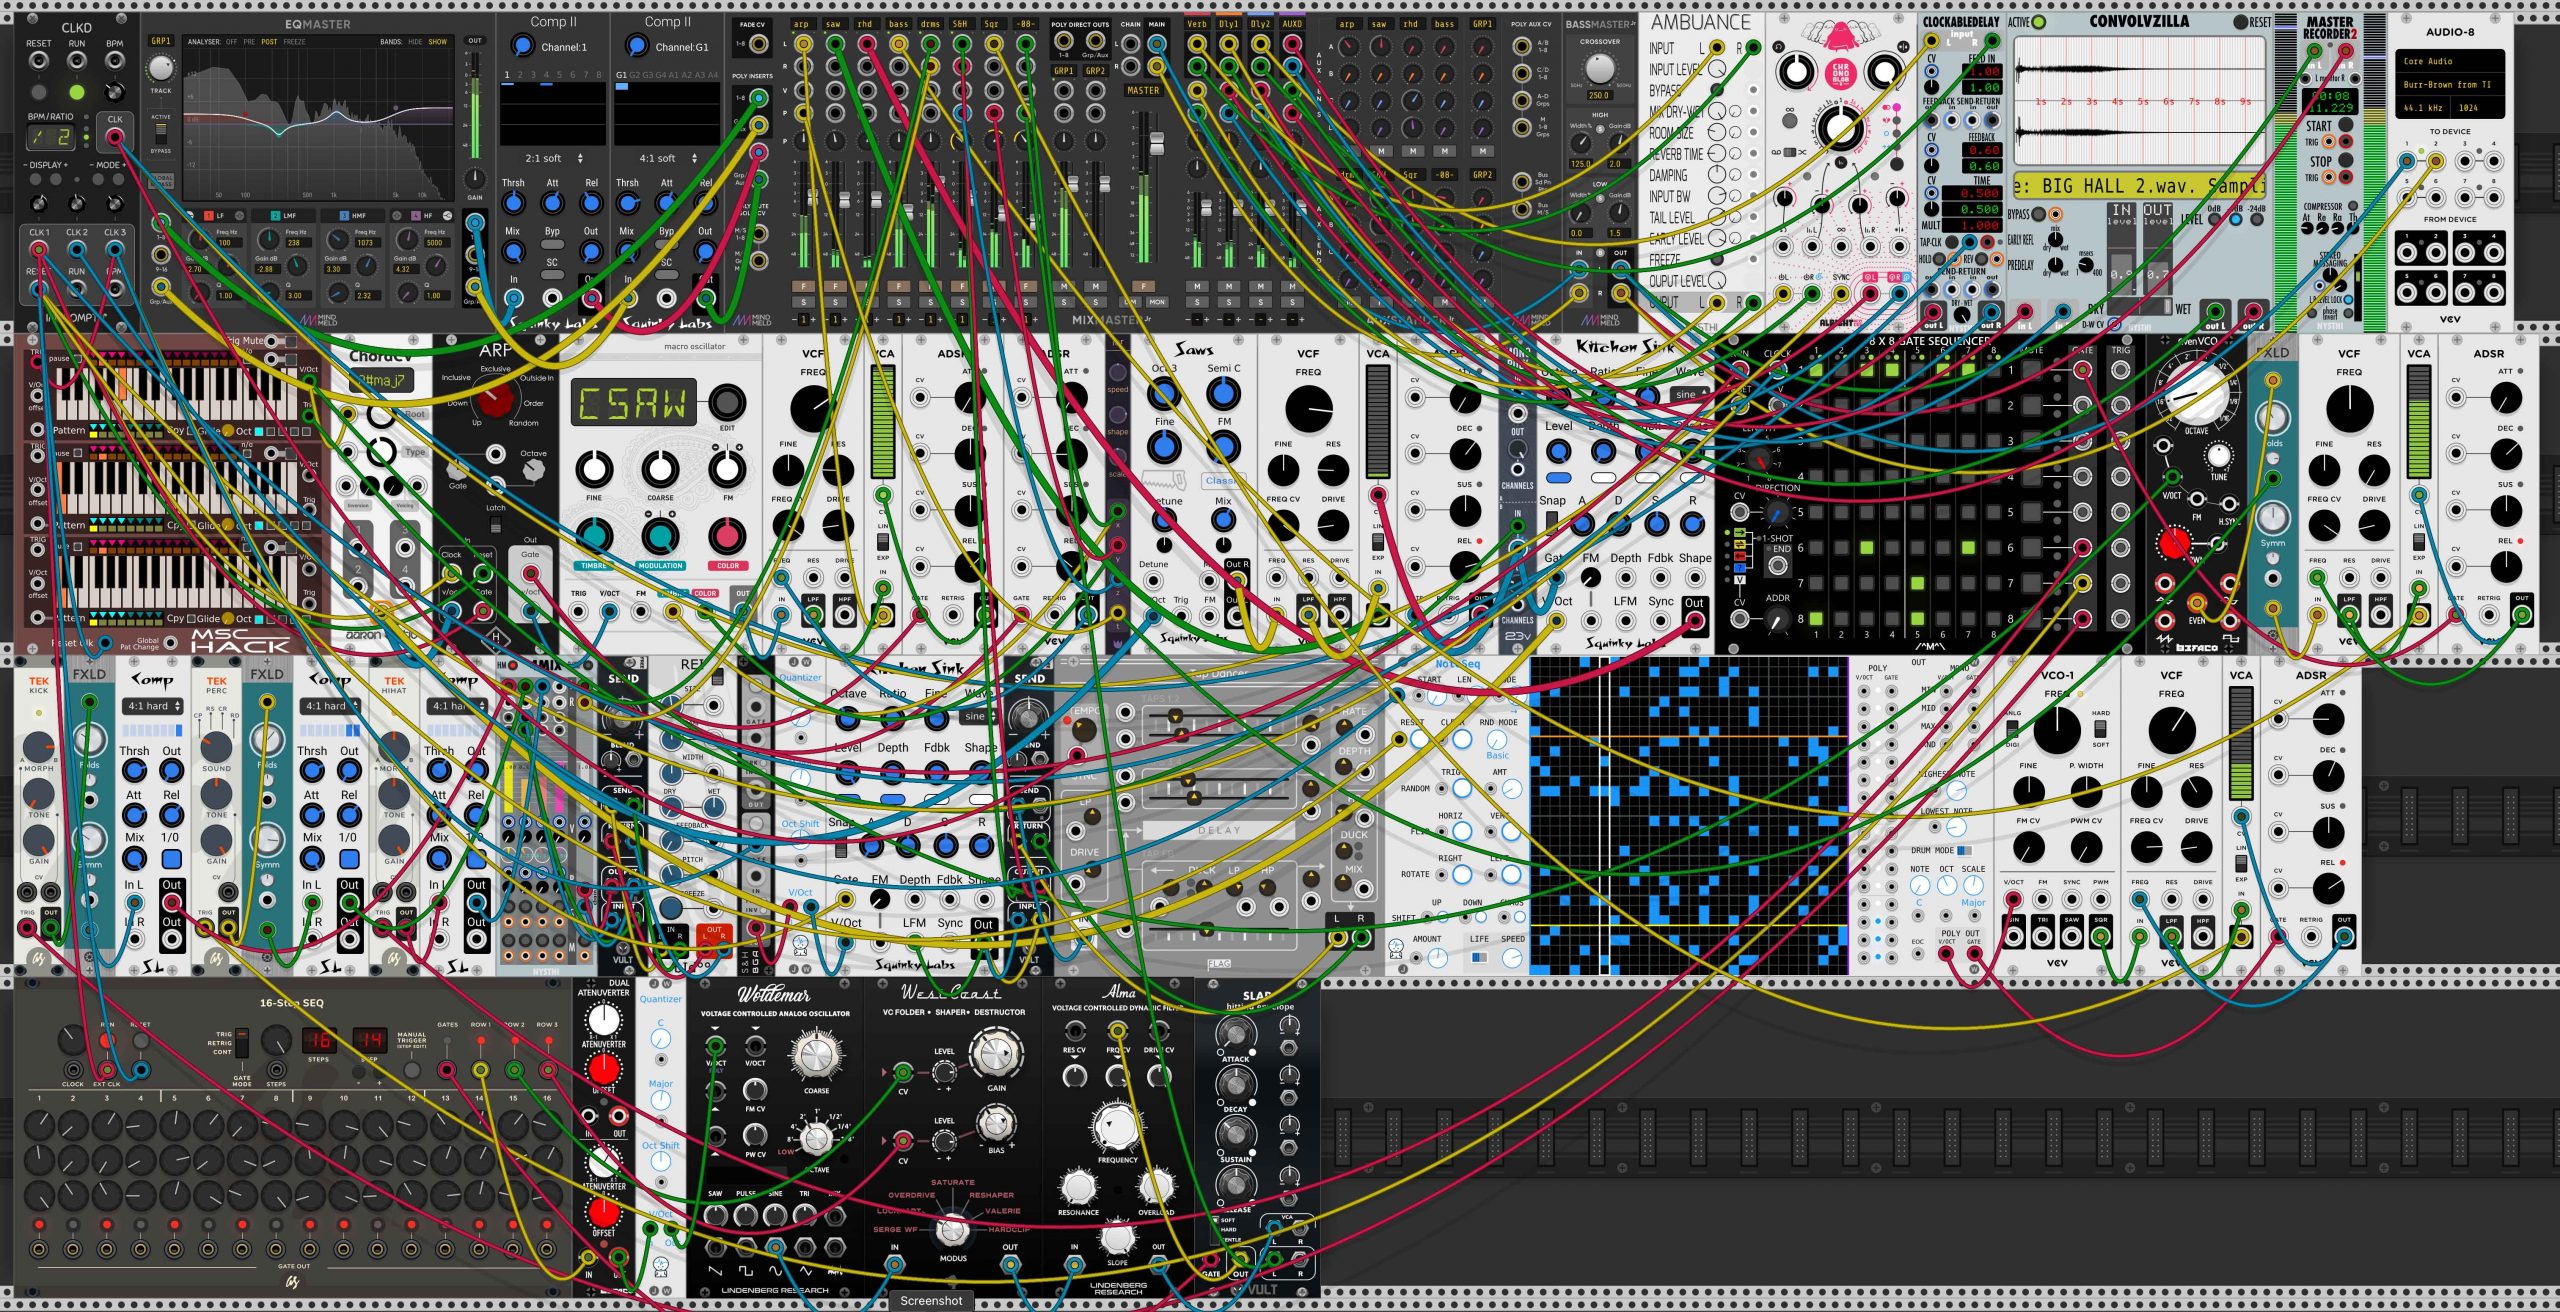Click the FADE CV 1-8 jack on MixMaster

point(759,44)
